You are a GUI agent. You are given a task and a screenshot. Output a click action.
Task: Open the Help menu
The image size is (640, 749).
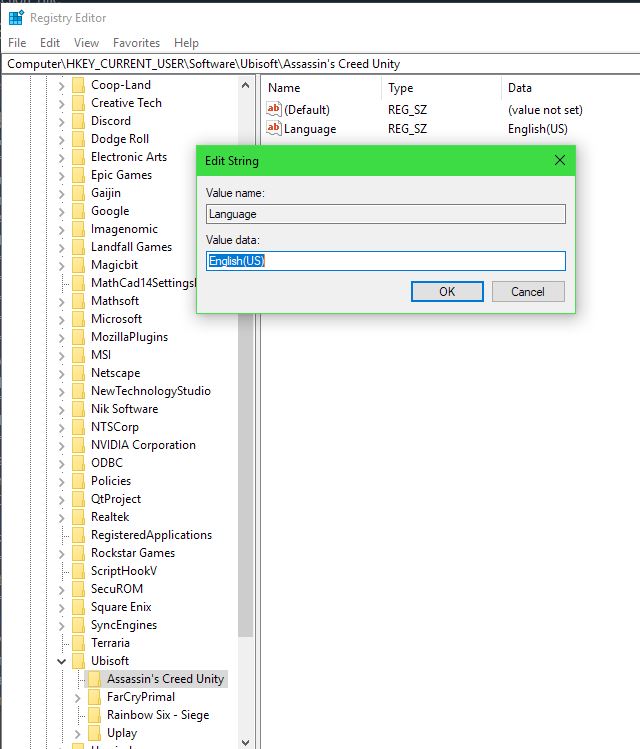[186, 43]
